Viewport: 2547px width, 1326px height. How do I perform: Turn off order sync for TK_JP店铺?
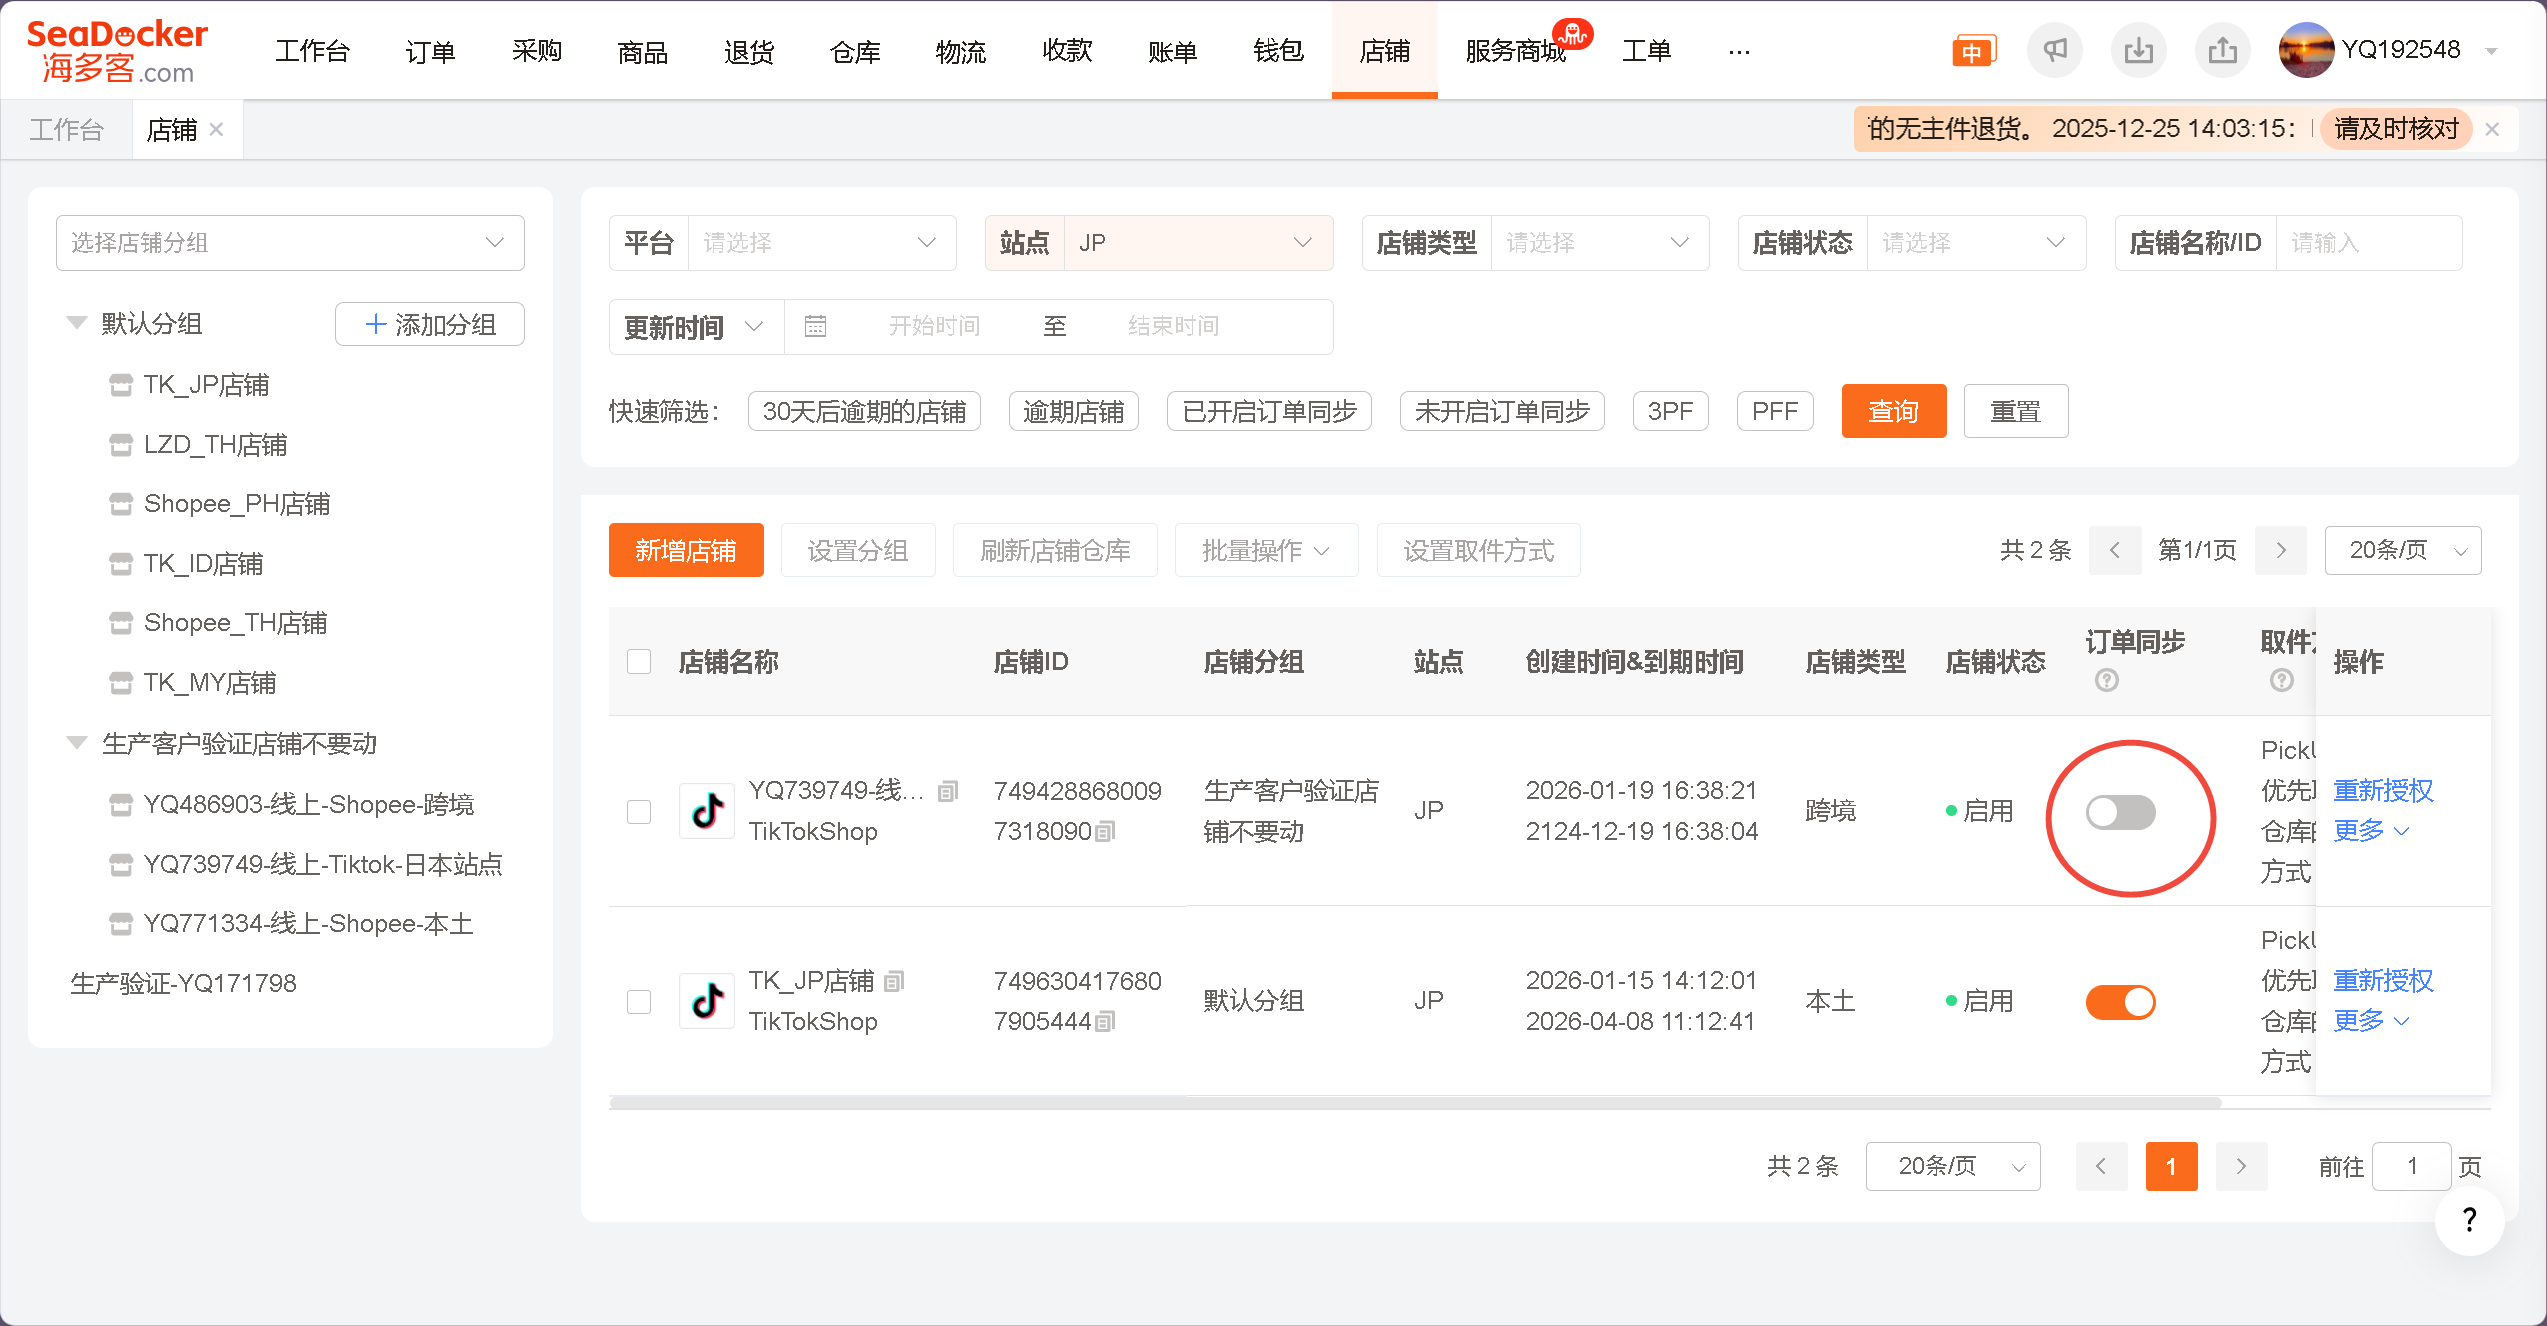(x=2120, y=1002)
